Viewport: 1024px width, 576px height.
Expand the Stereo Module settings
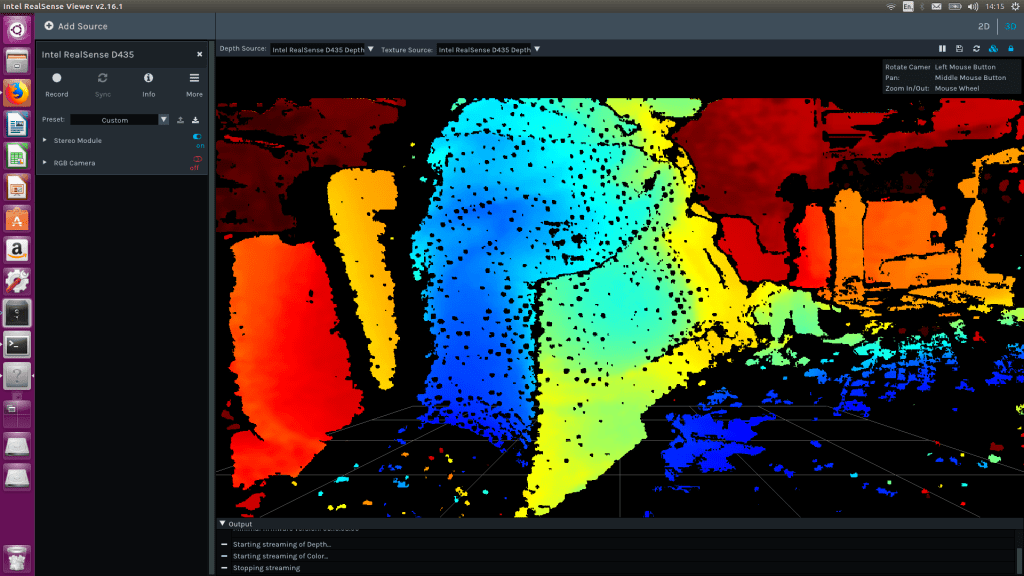click(44, 140)
